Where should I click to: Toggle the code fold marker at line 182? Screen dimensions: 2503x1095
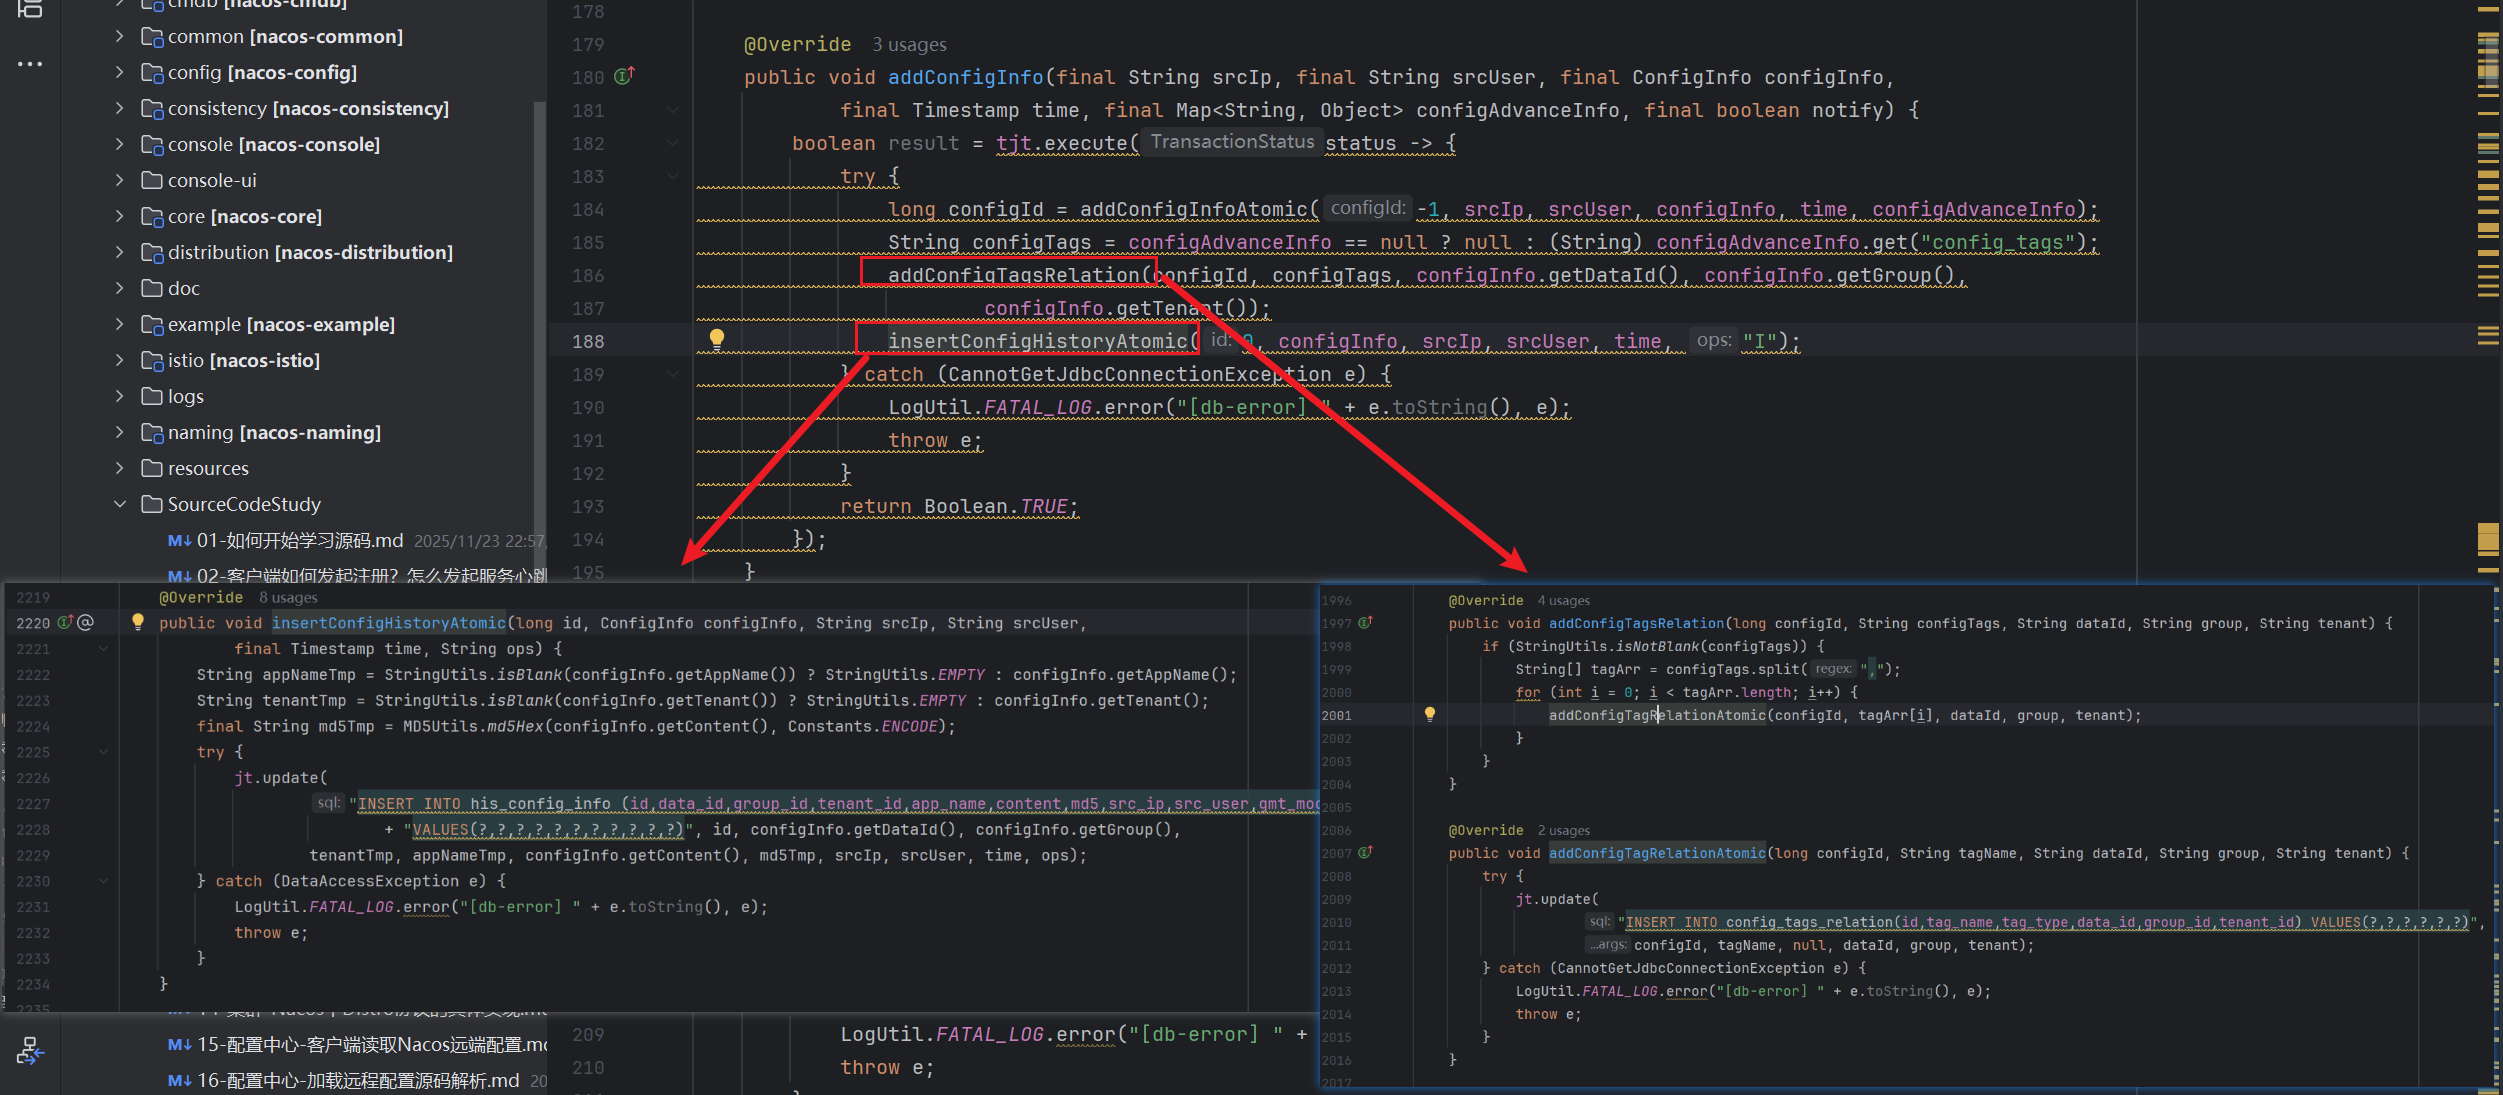672,143
